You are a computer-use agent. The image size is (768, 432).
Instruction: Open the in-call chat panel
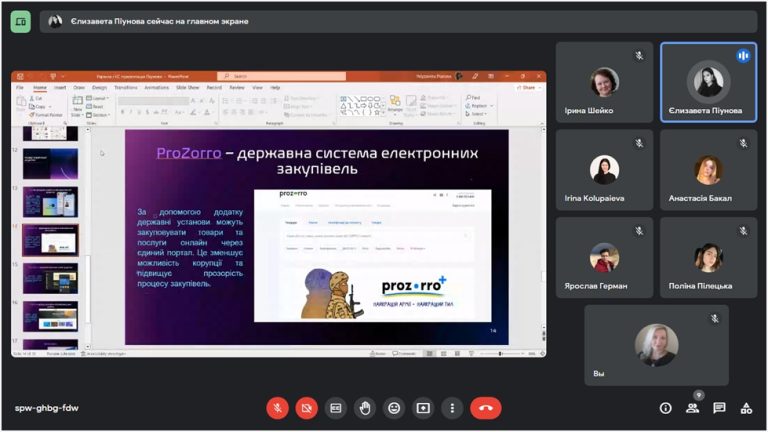pyautogui.click(x=719, y=408)
